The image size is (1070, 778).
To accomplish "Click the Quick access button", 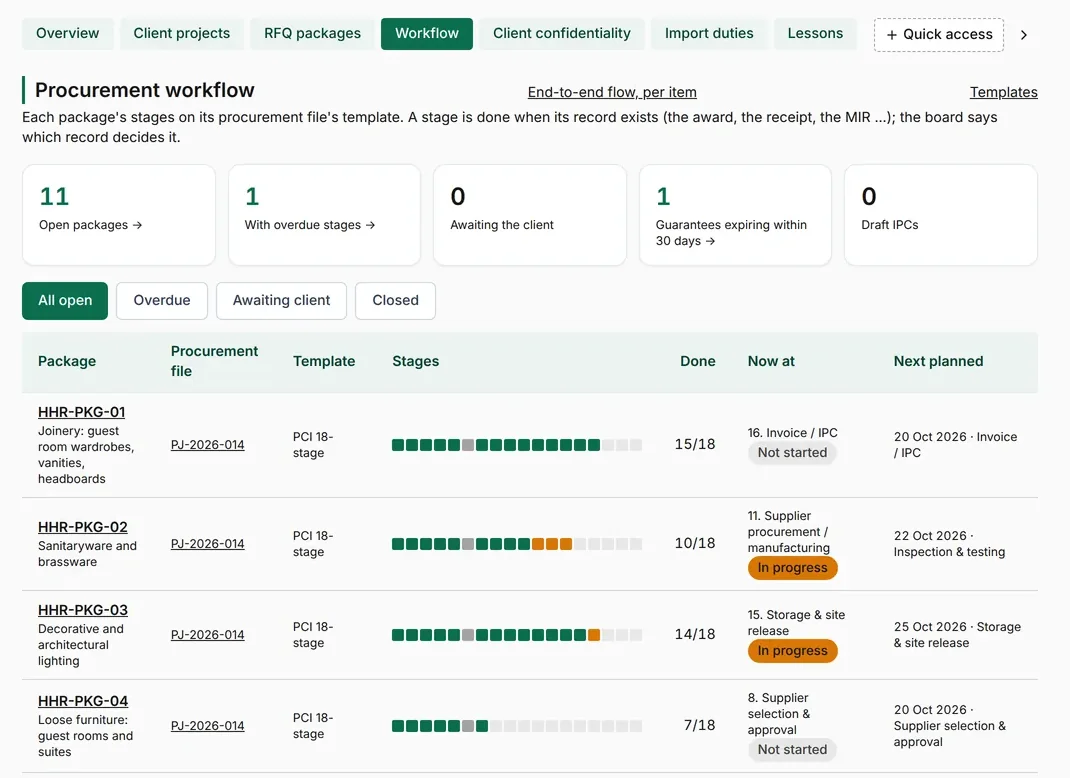I will 939,35.
